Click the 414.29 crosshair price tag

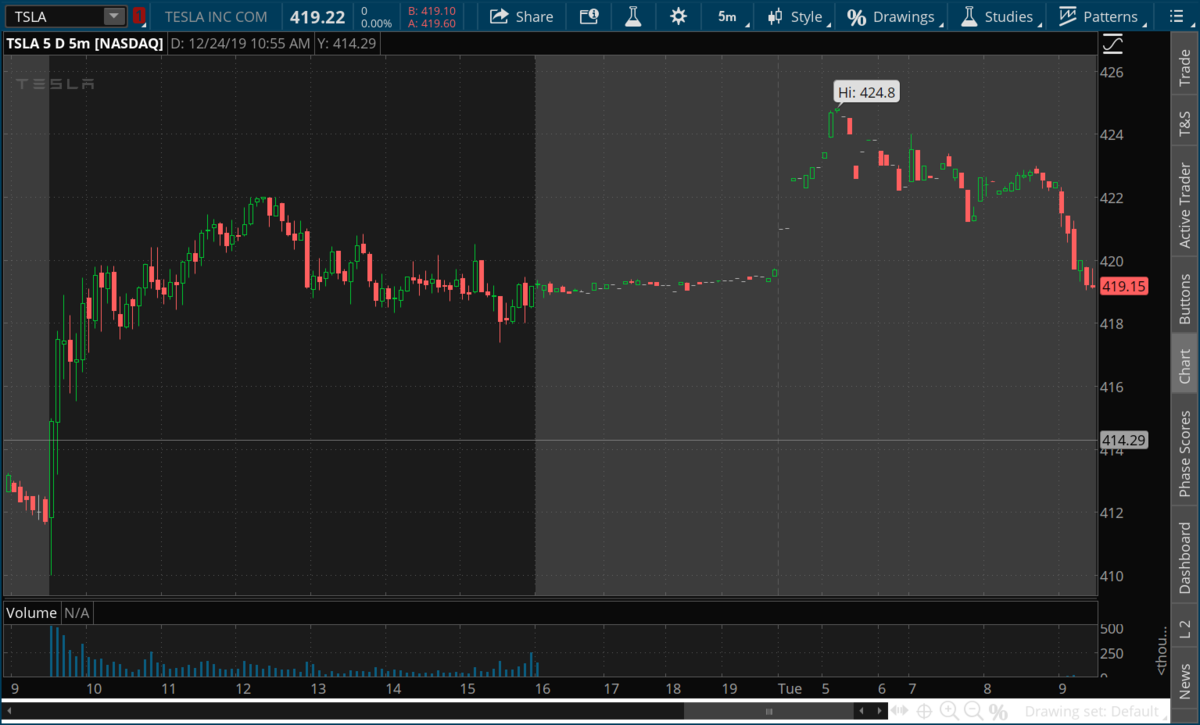[x=1123, y=440]
